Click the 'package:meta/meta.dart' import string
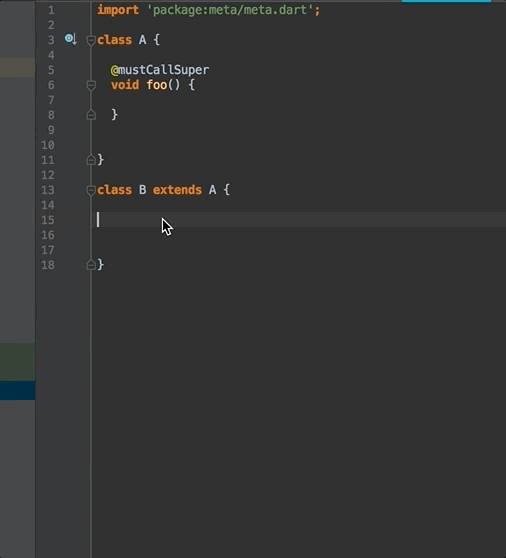The image size is (506, 558). coord(230,10)
